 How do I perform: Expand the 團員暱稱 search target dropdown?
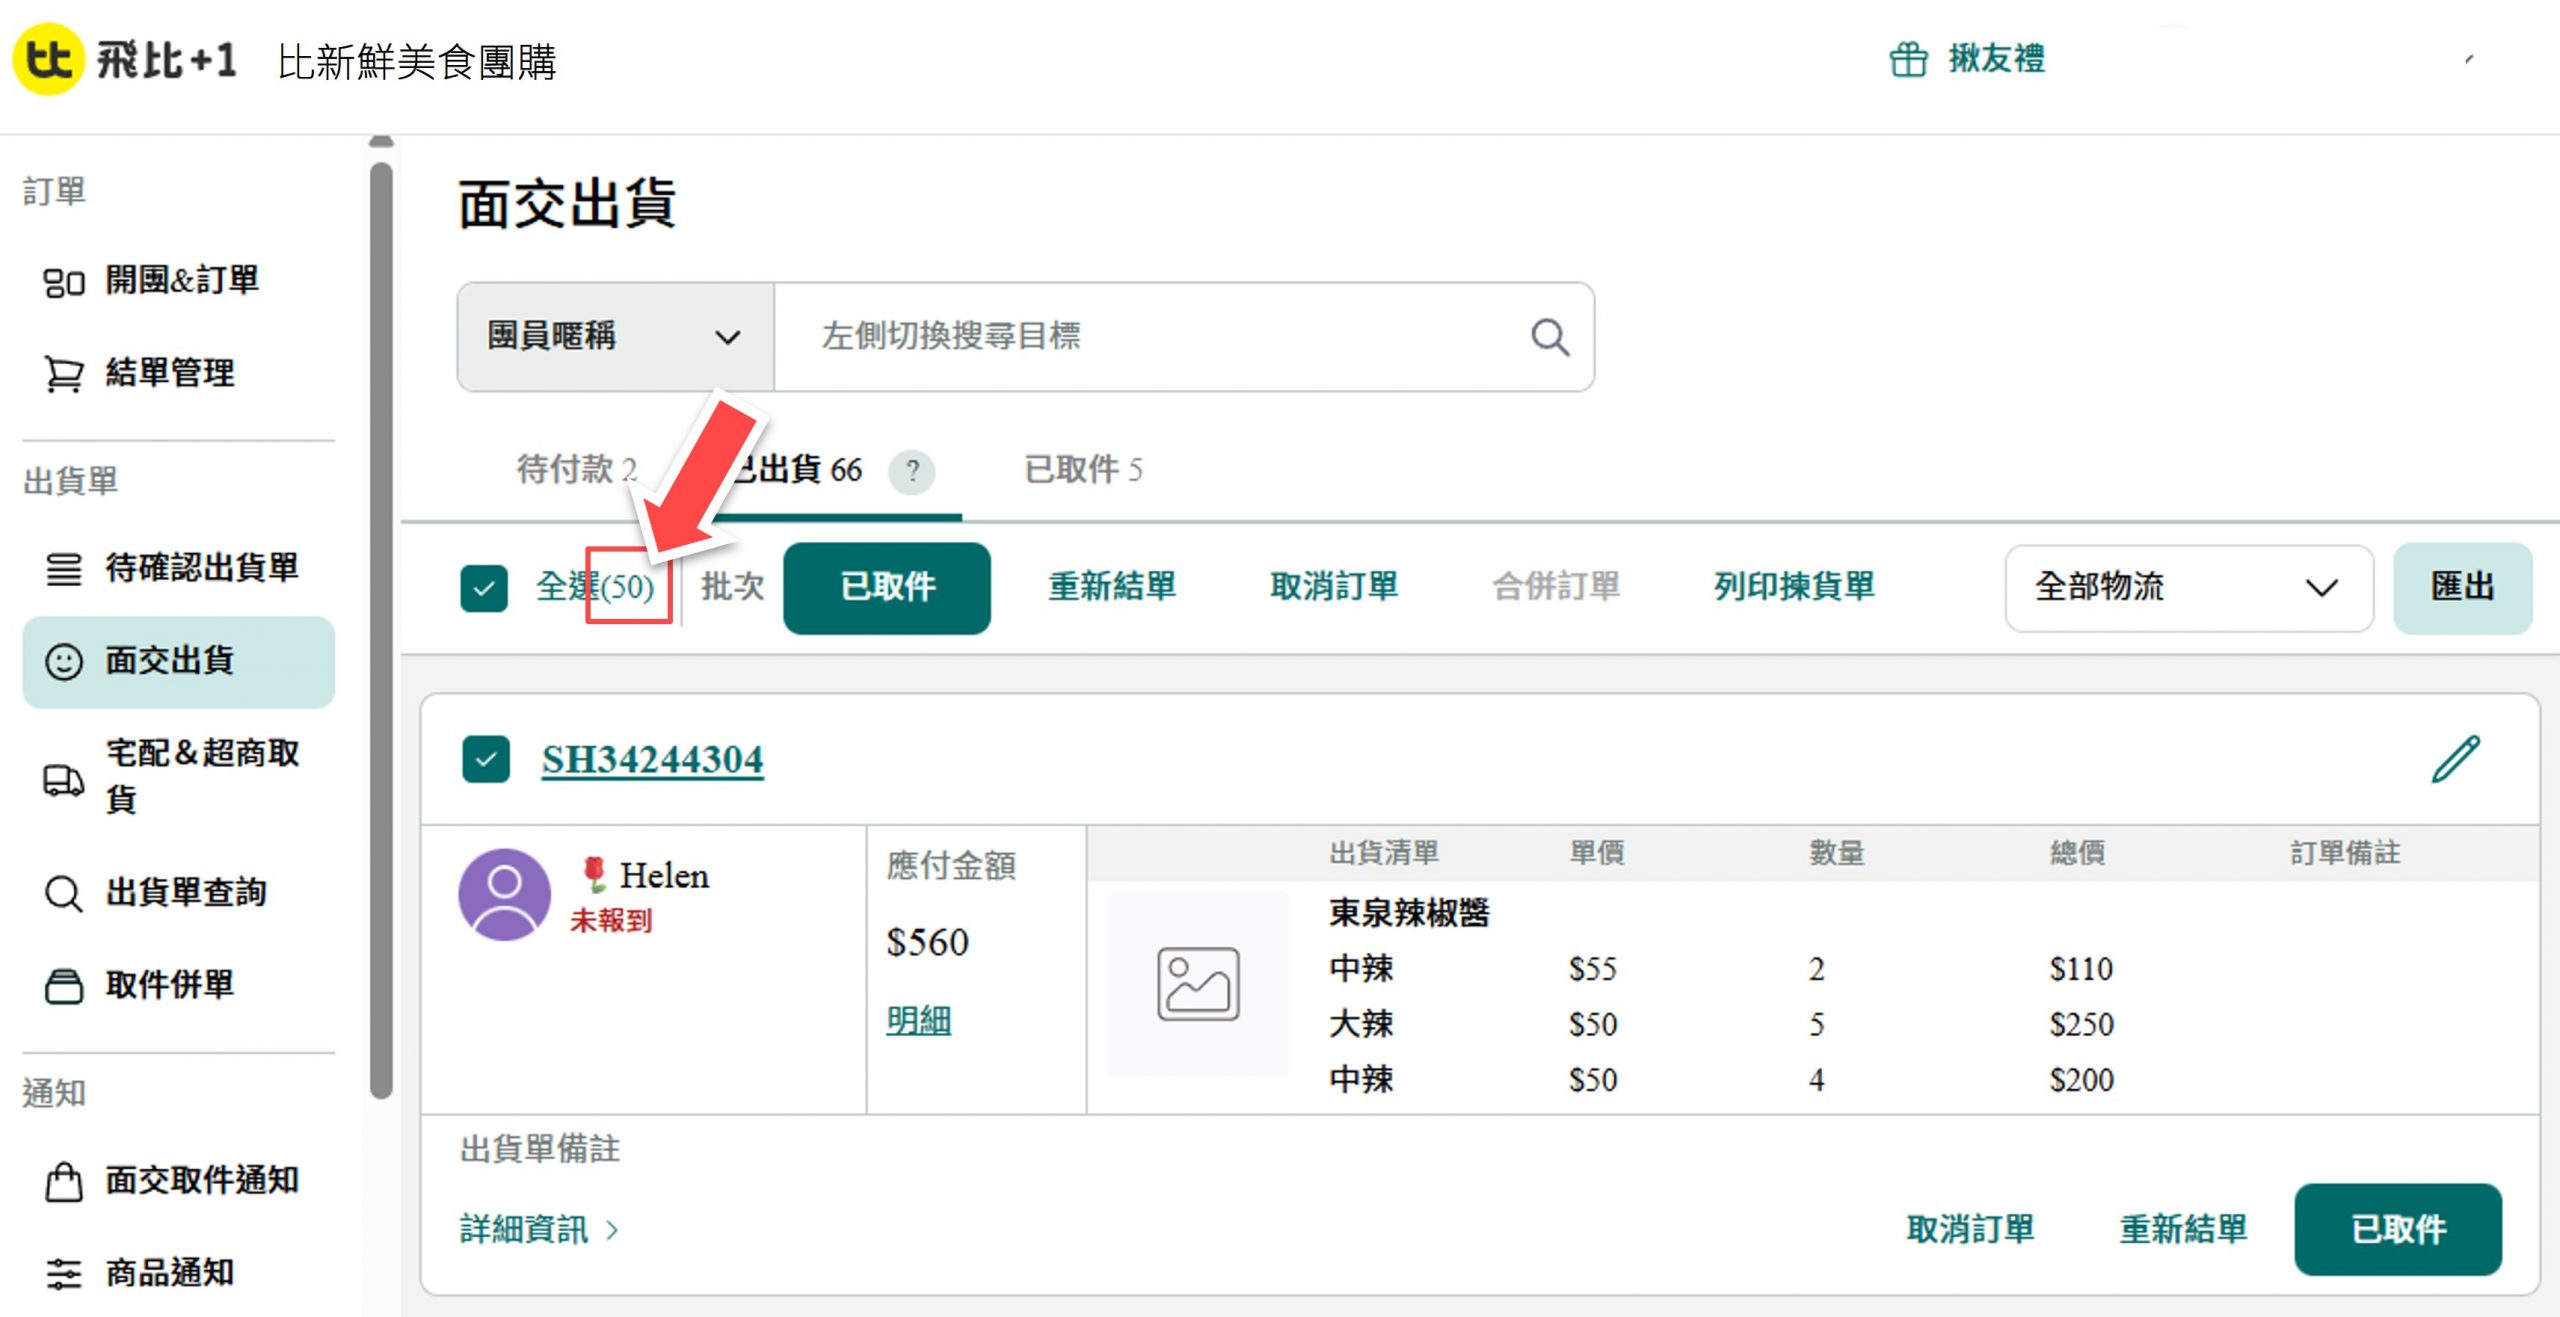[x=614, y=337]
